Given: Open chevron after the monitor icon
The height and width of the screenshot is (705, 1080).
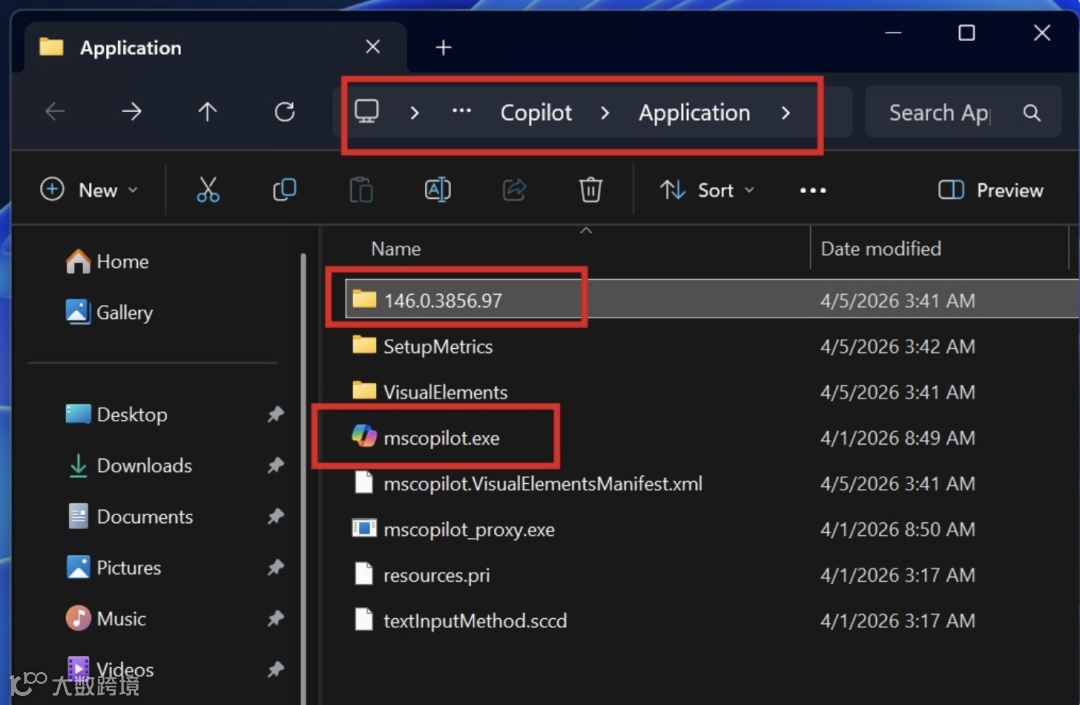Looking at the screenshot, I should (415, 112).
